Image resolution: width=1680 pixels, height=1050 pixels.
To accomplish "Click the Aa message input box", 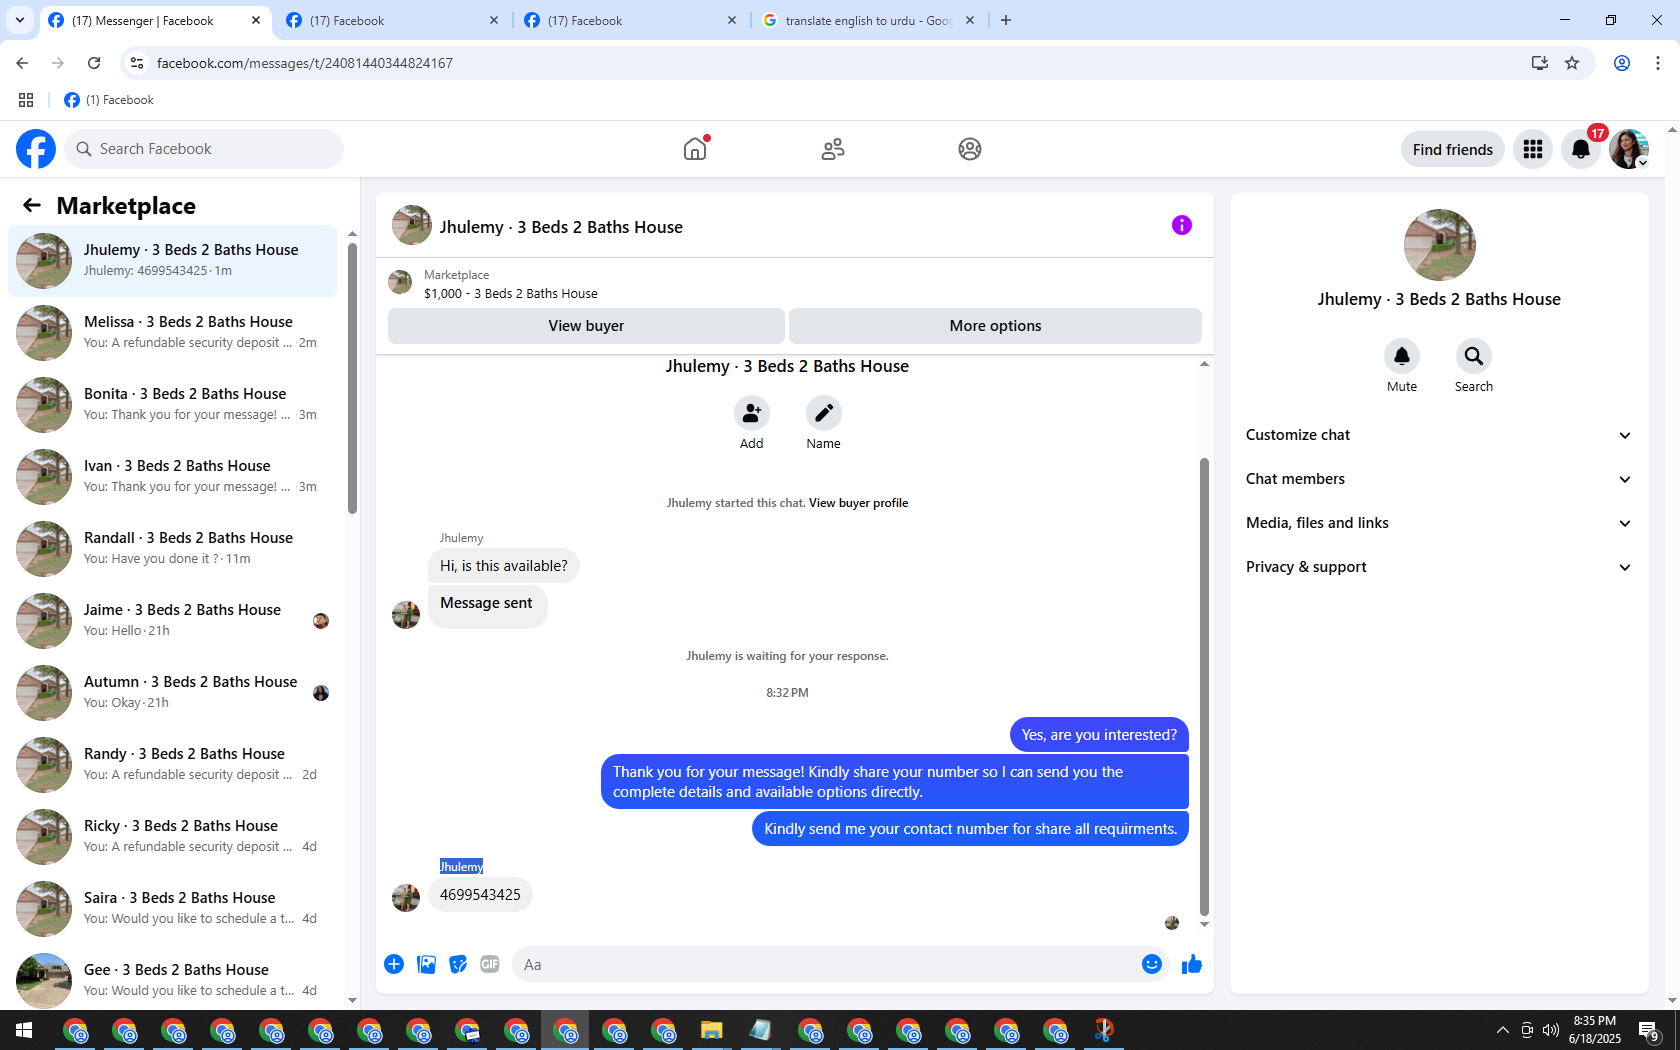I will [825, 964].
